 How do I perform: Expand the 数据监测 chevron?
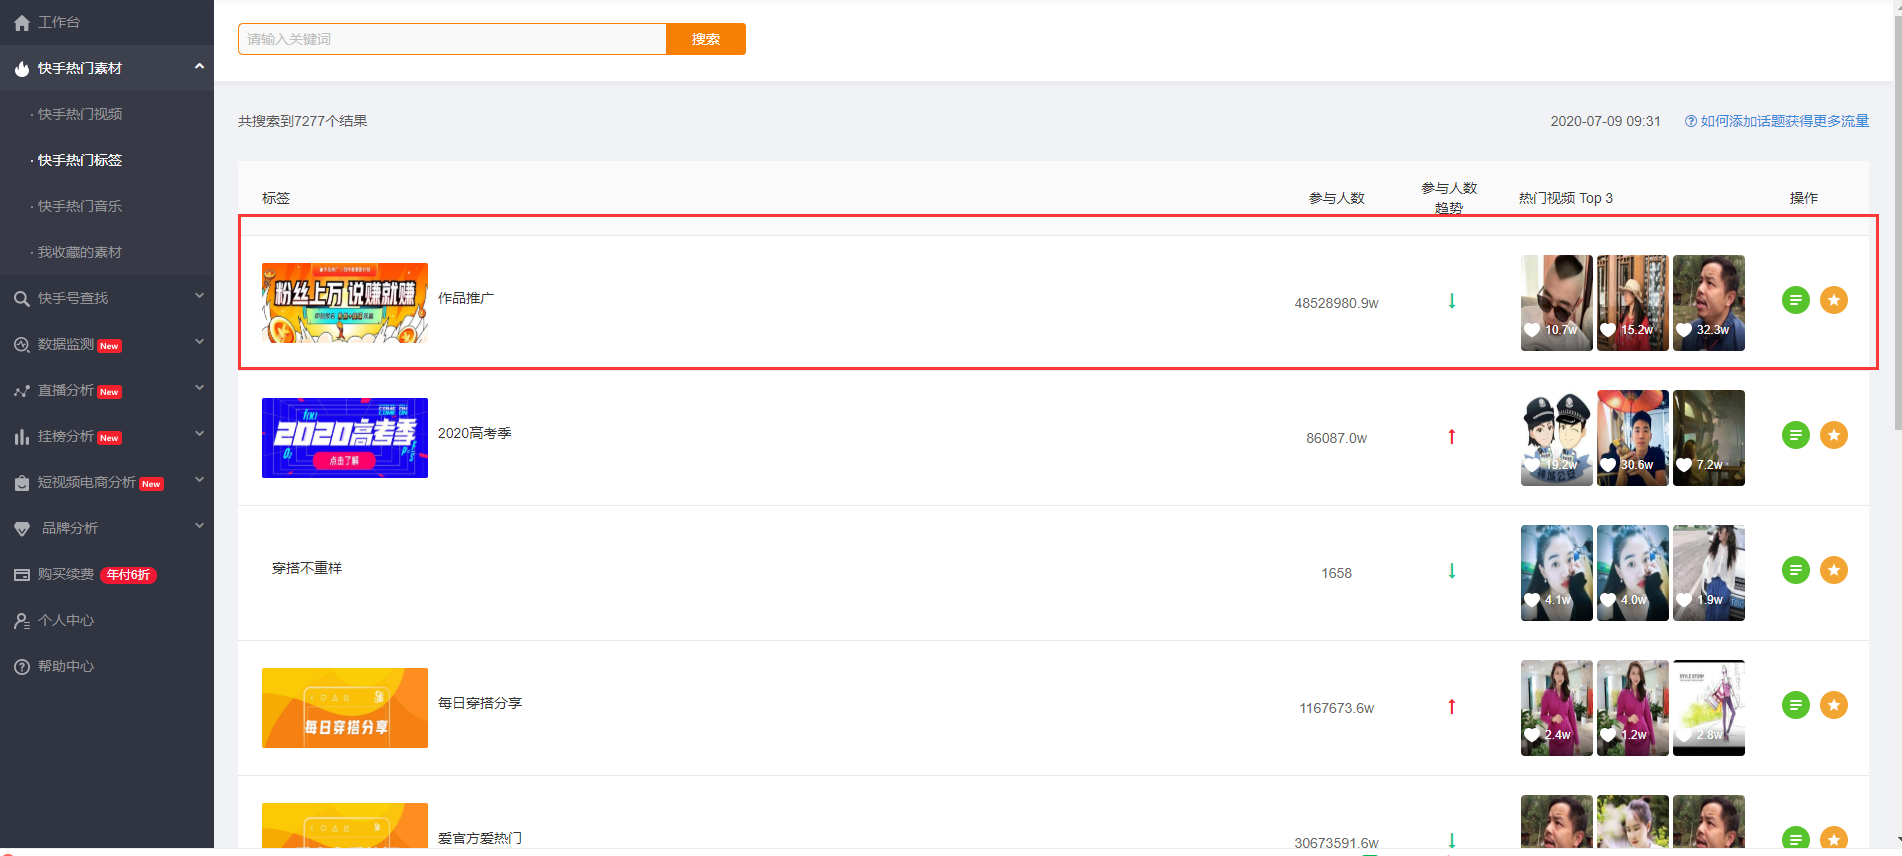pyautogui.click(x=199, y=342)
